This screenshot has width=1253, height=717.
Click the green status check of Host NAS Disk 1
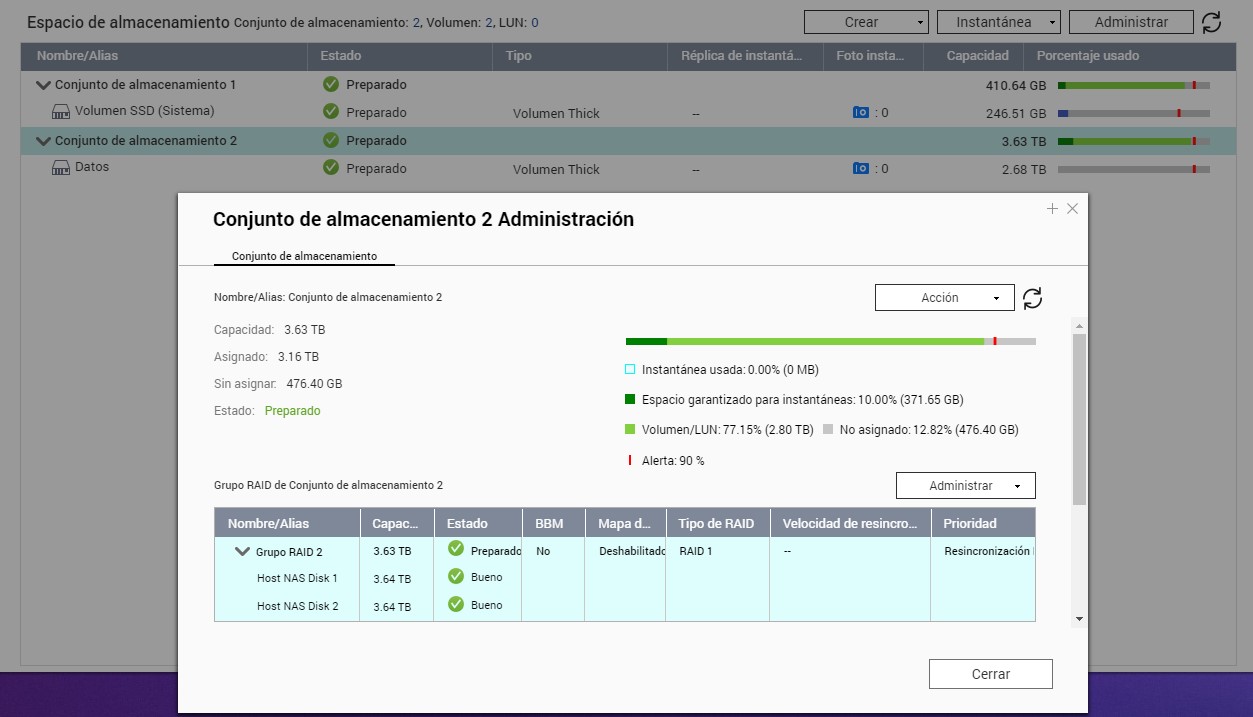[x=456, y=577]
